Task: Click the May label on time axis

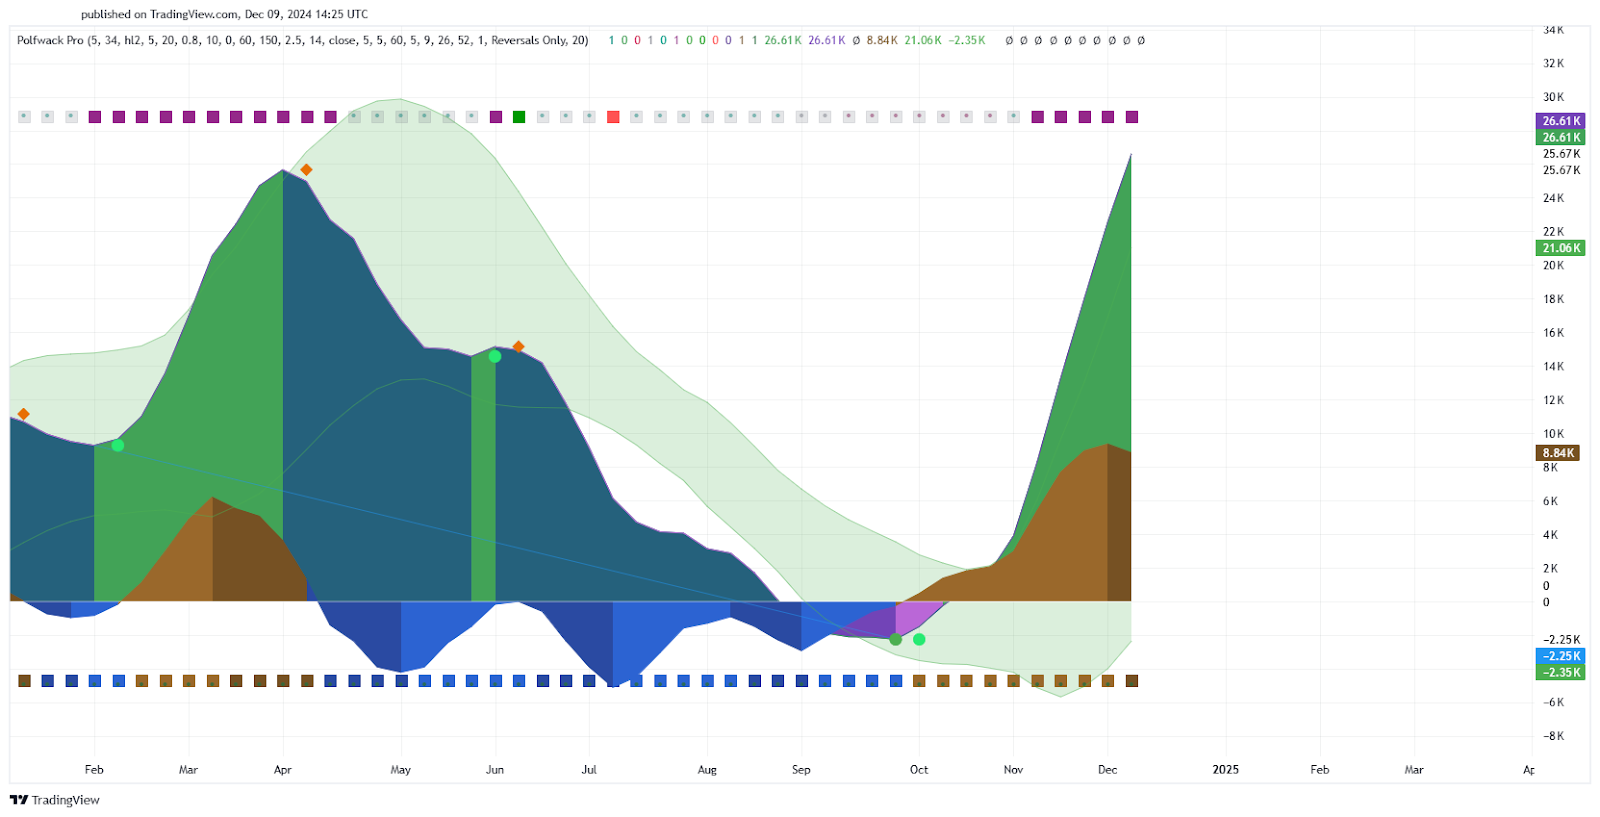Action: tap(401, 770)
